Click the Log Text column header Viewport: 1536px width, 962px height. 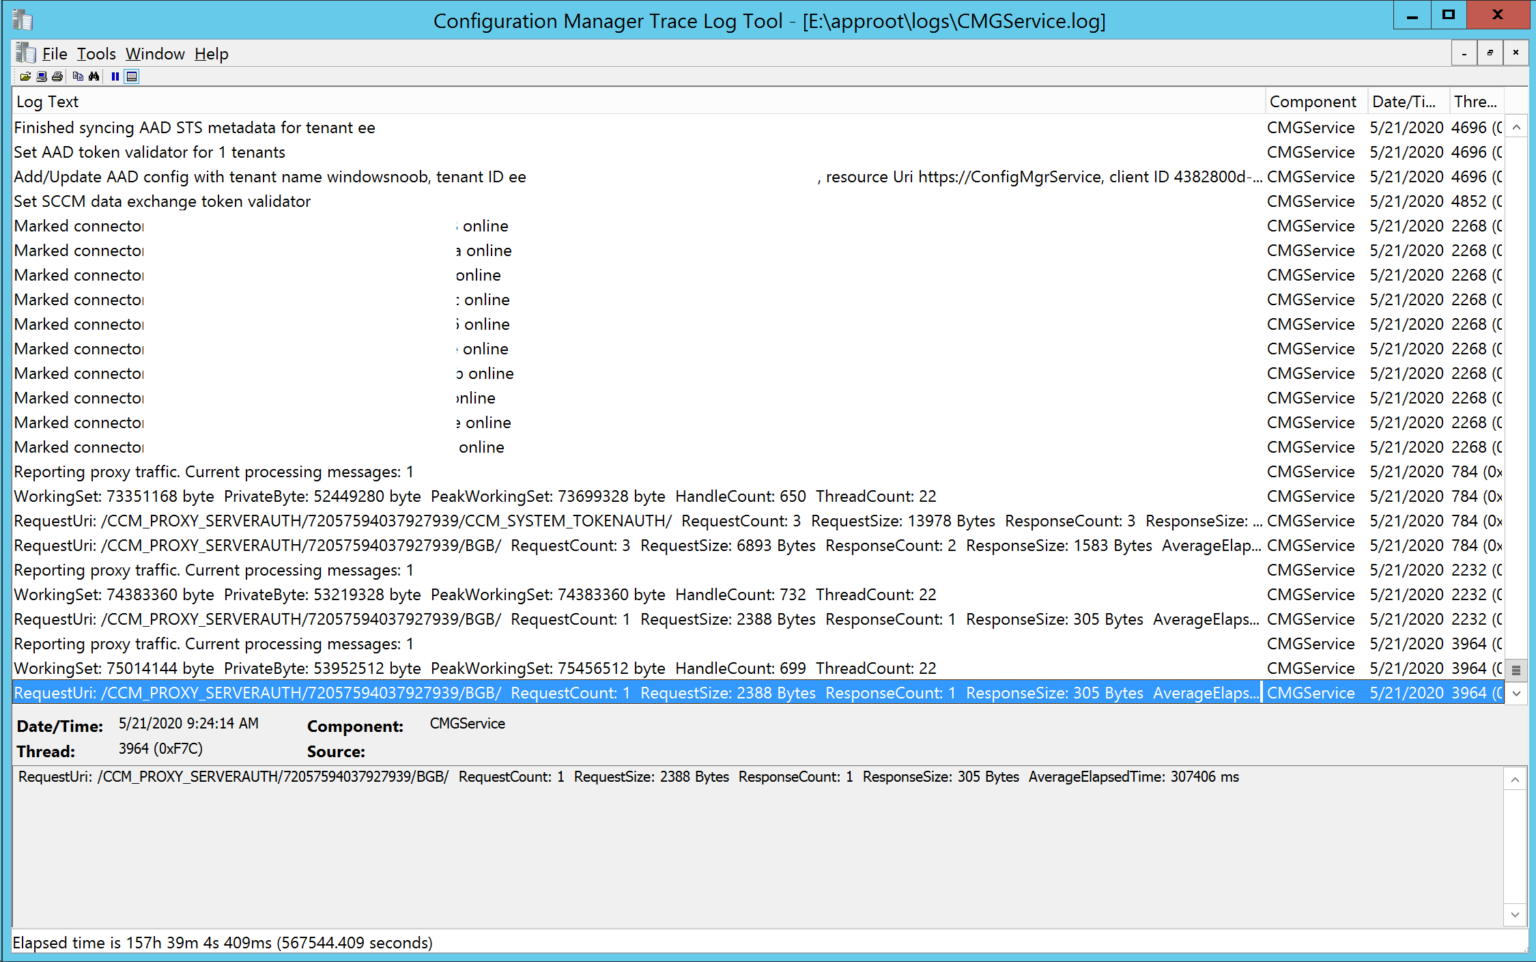pos(47,102)
